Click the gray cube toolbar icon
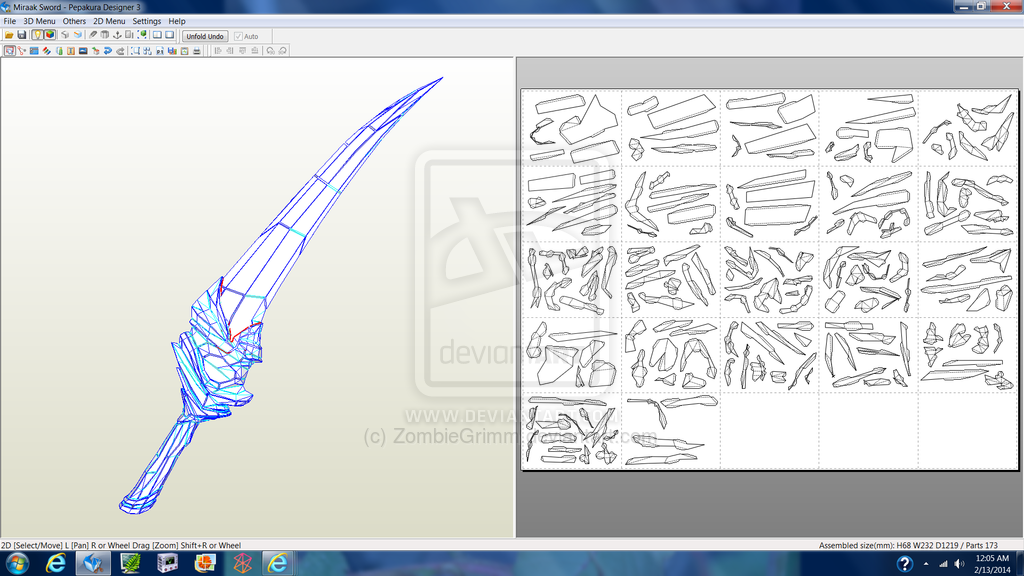 coord(65,35)
